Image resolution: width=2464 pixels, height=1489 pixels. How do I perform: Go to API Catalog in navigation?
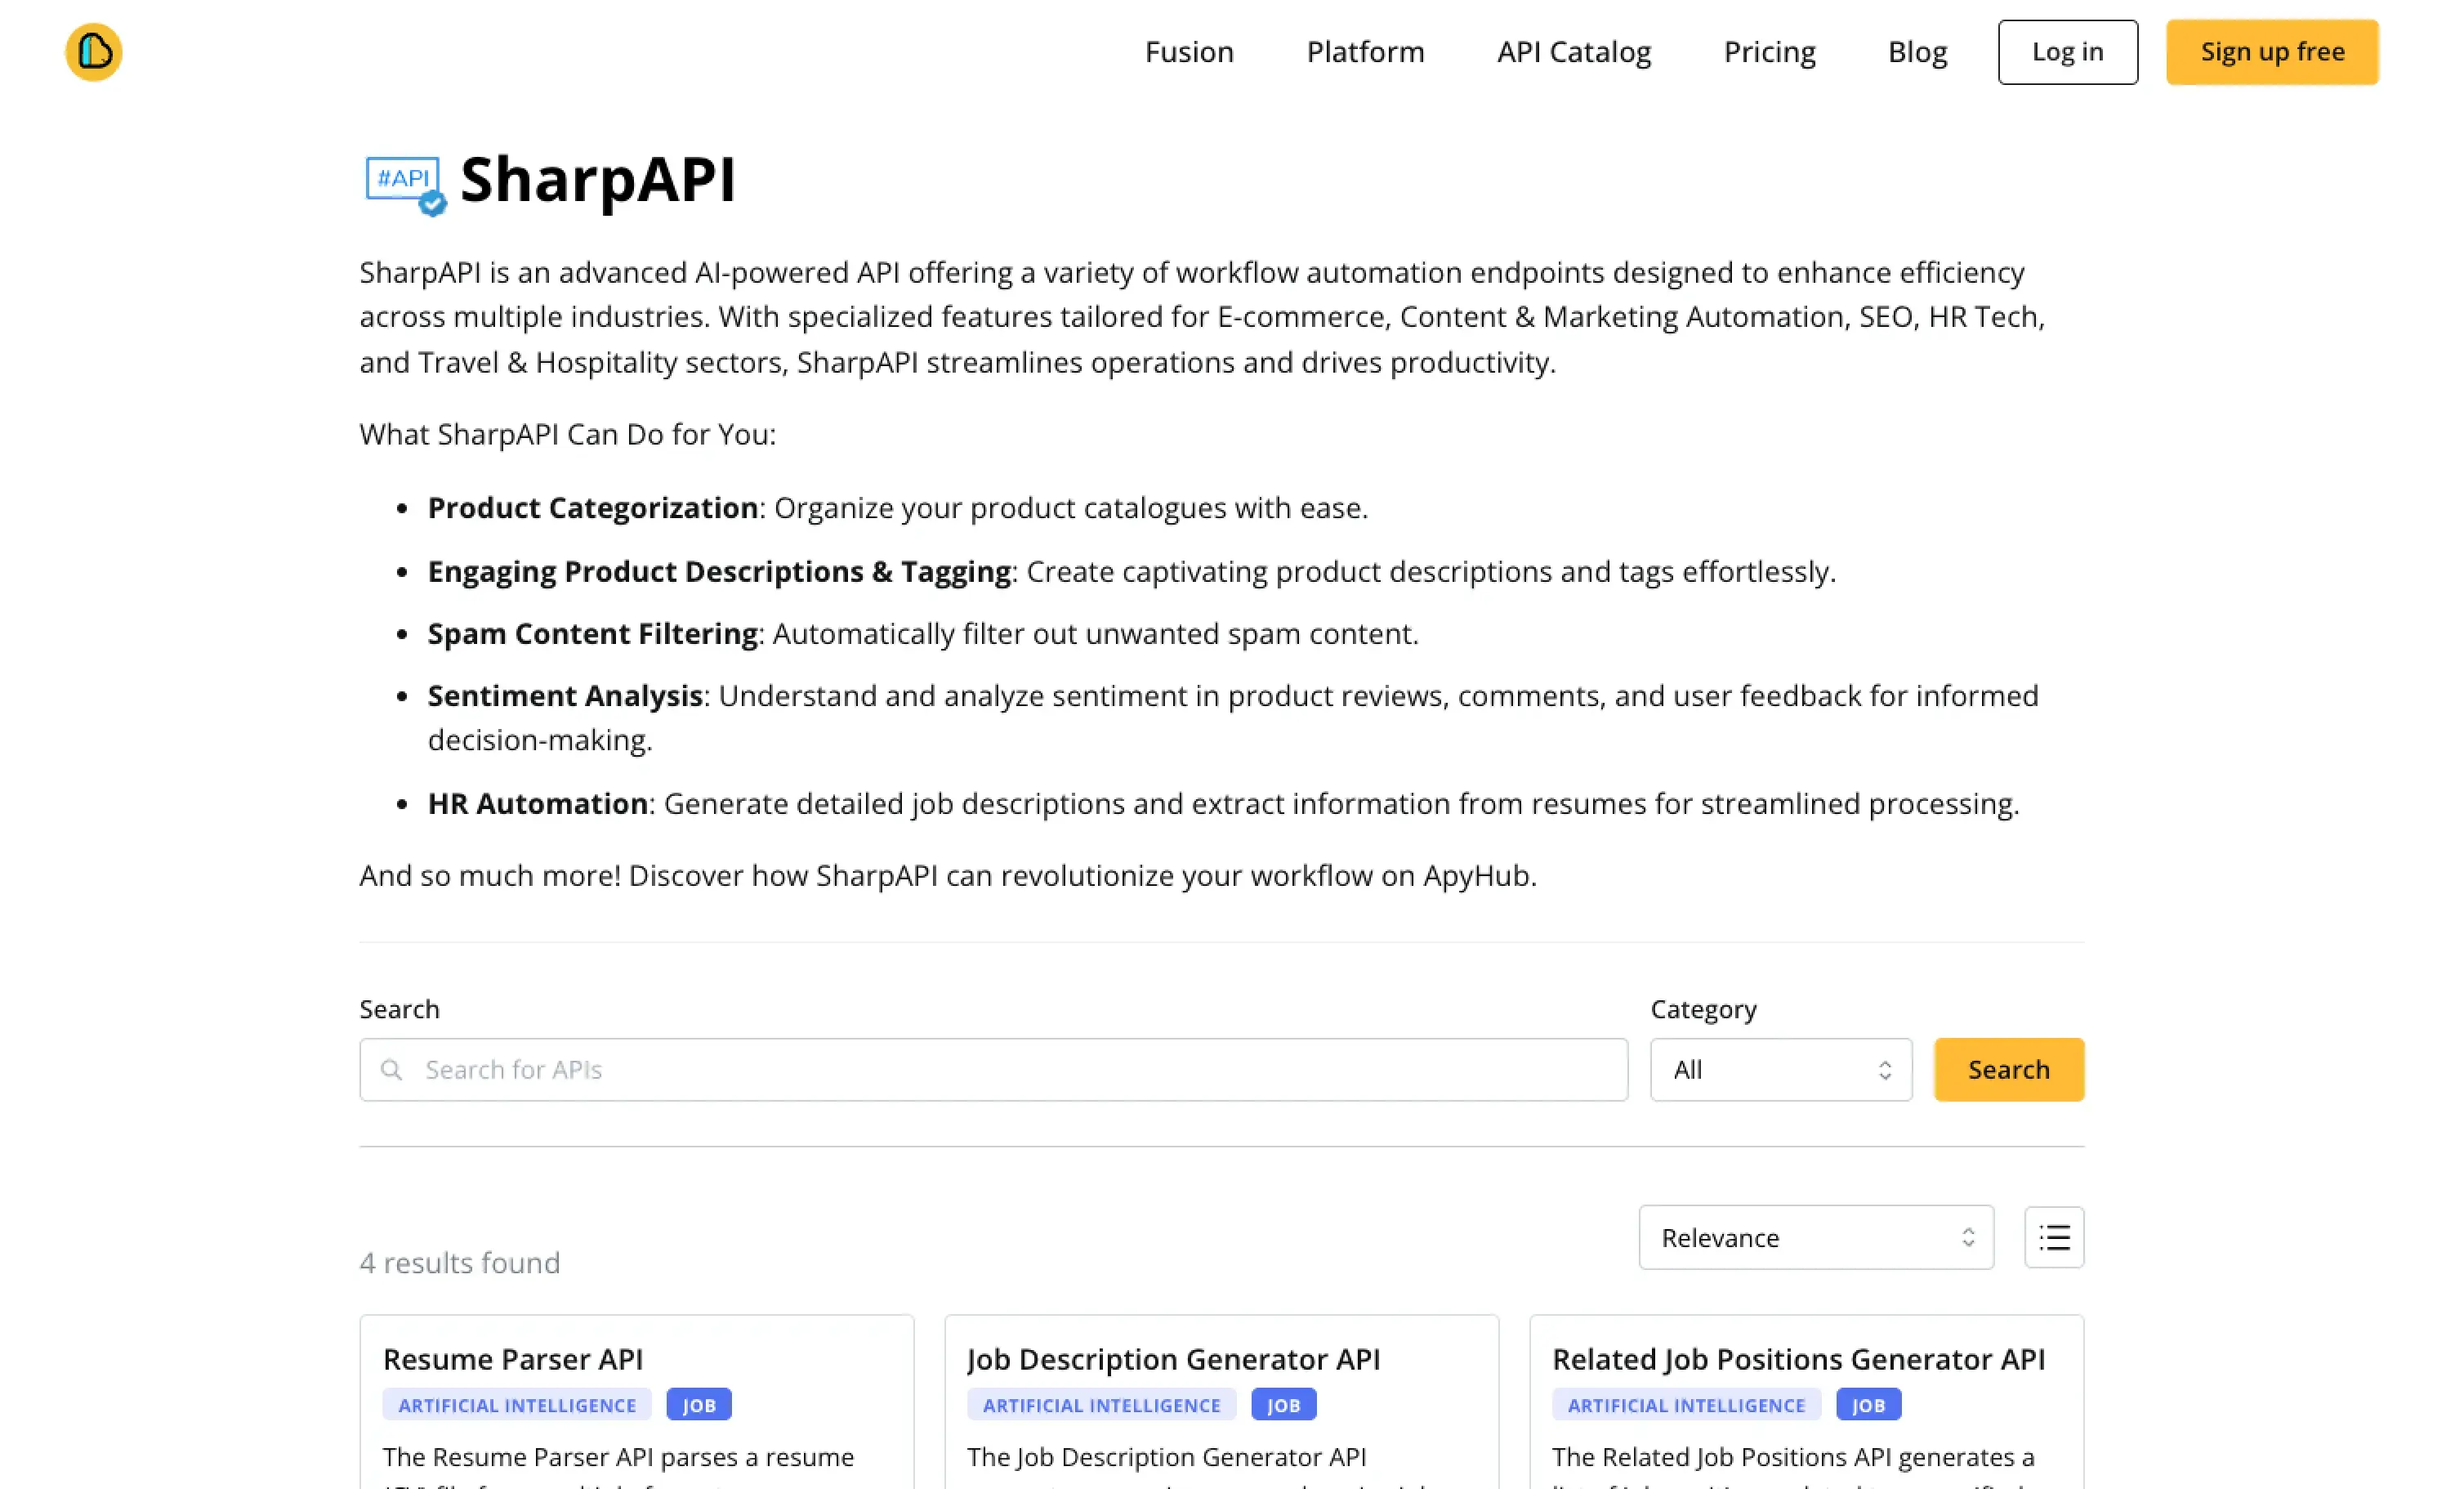(x=1574, y=52)
